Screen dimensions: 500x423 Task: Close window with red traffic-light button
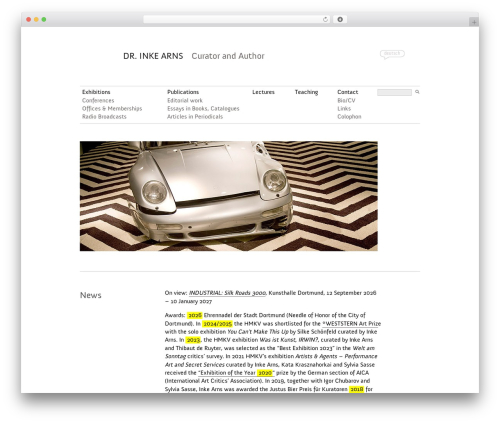coord(29,20)
